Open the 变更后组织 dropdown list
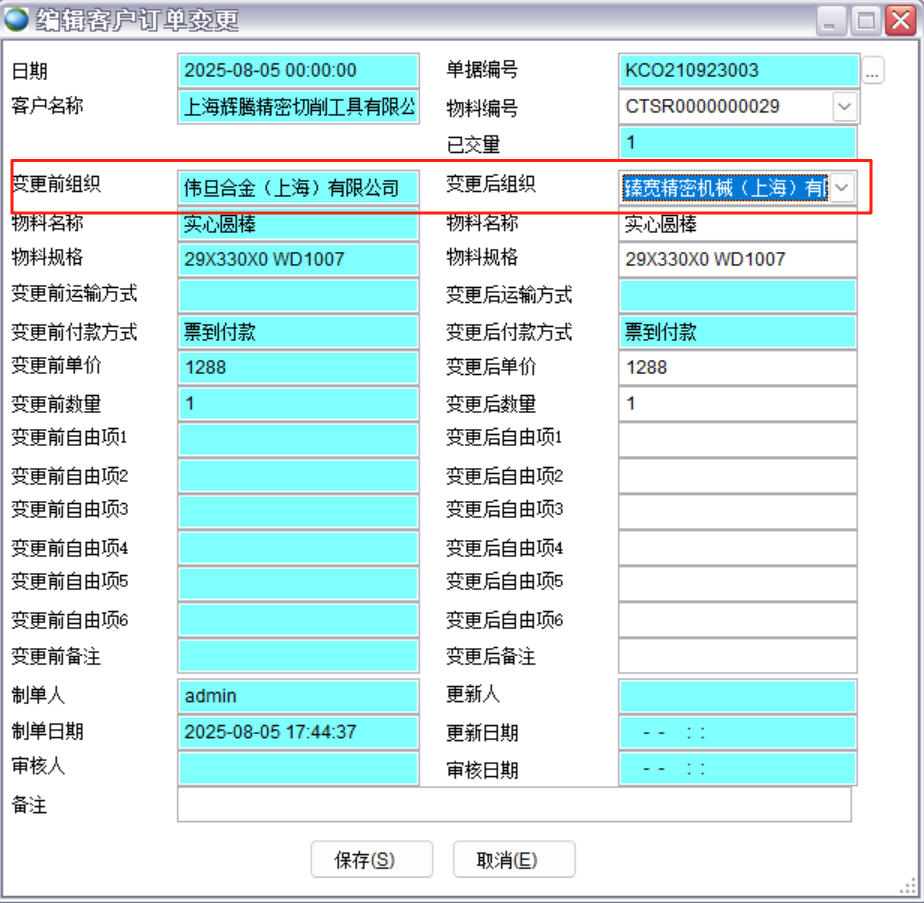 (x=843, y=187)
